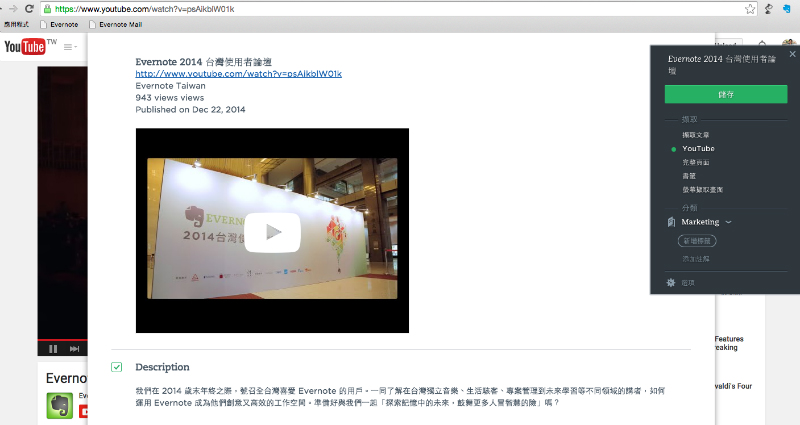
Task: Click the blue extension icon in toolbar
Action: point(786,9)
